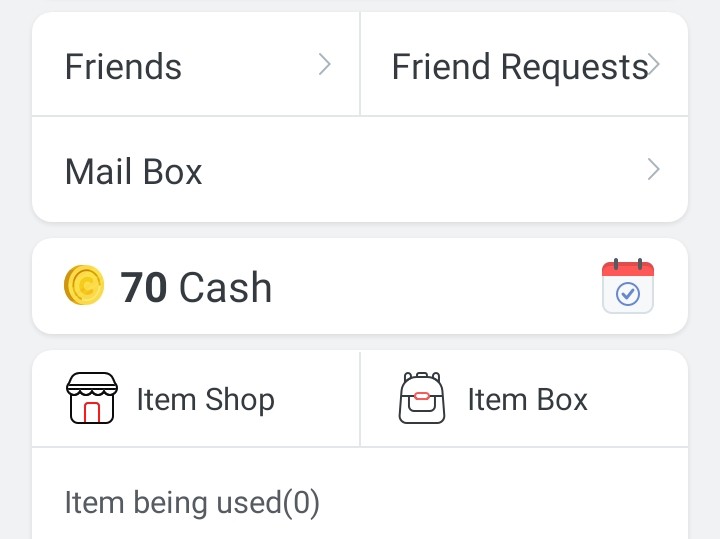Viewport: 720px width, 539px height.
Task: Click the red door of the shop icon
Action: 92,411
